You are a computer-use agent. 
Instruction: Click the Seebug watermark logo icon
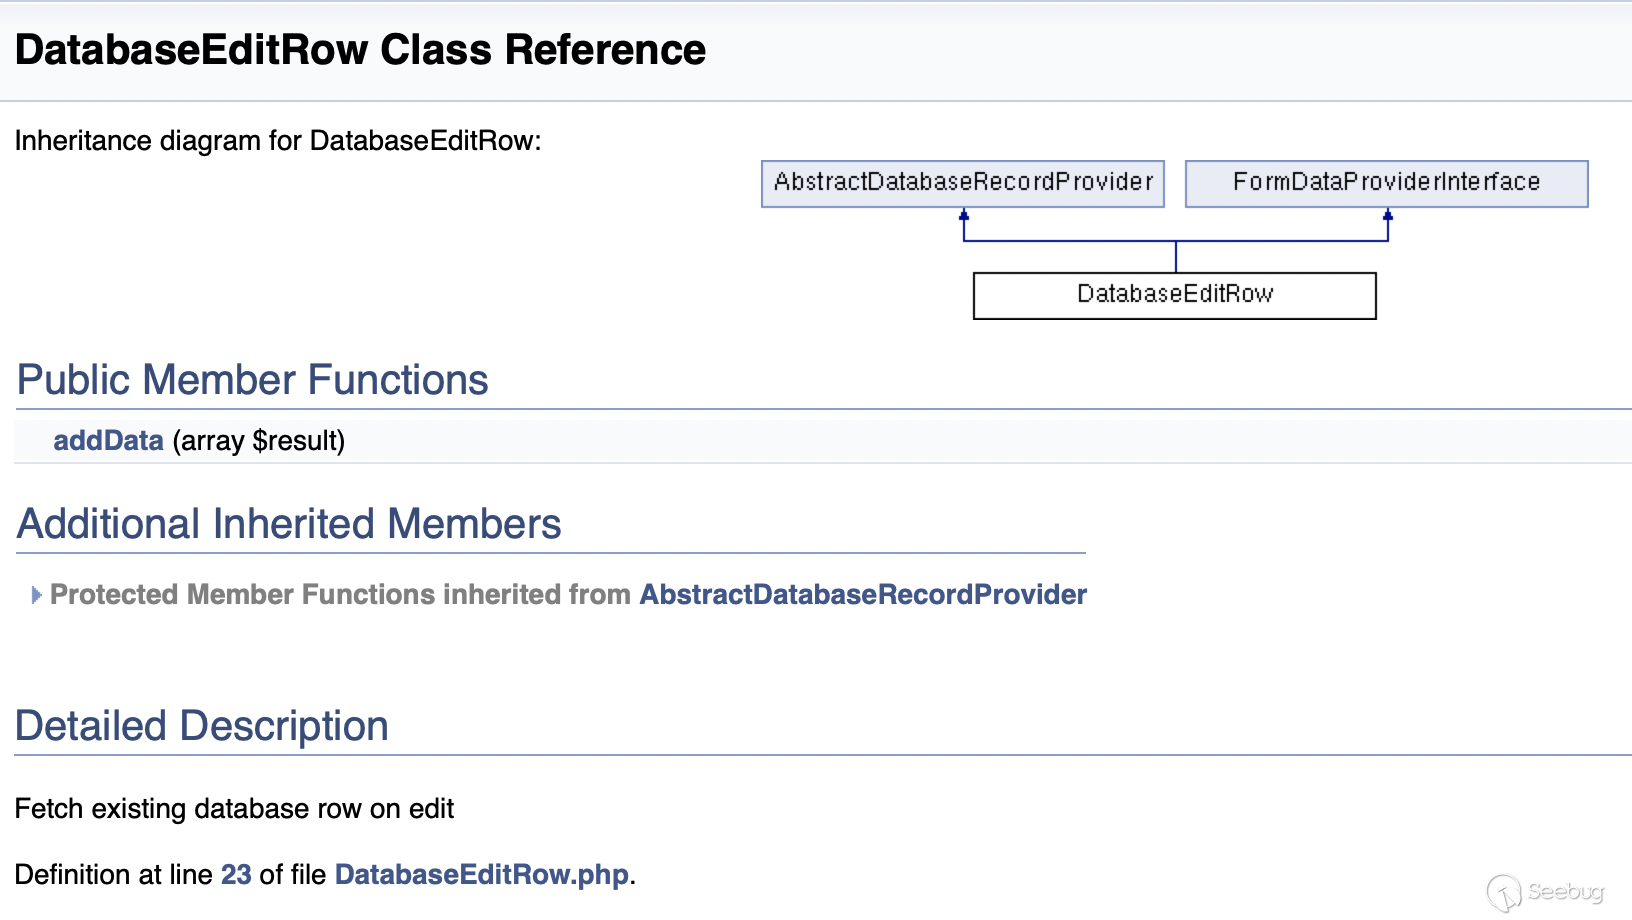(1504, 893)
